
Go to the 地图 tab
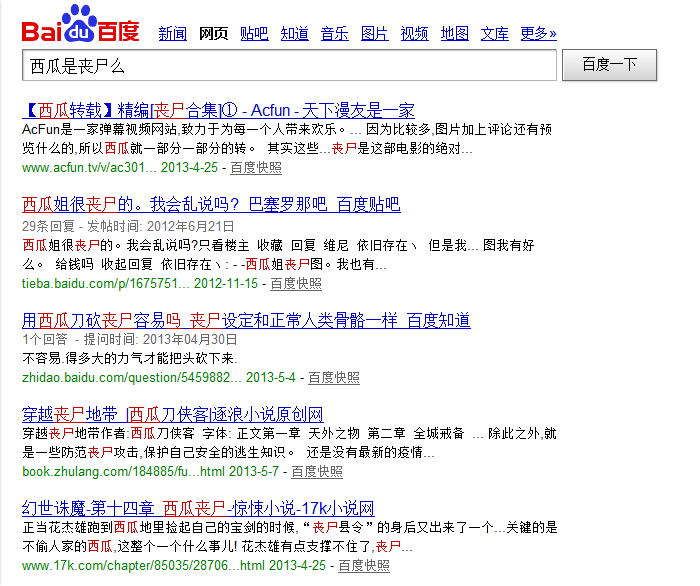[454, 33]
